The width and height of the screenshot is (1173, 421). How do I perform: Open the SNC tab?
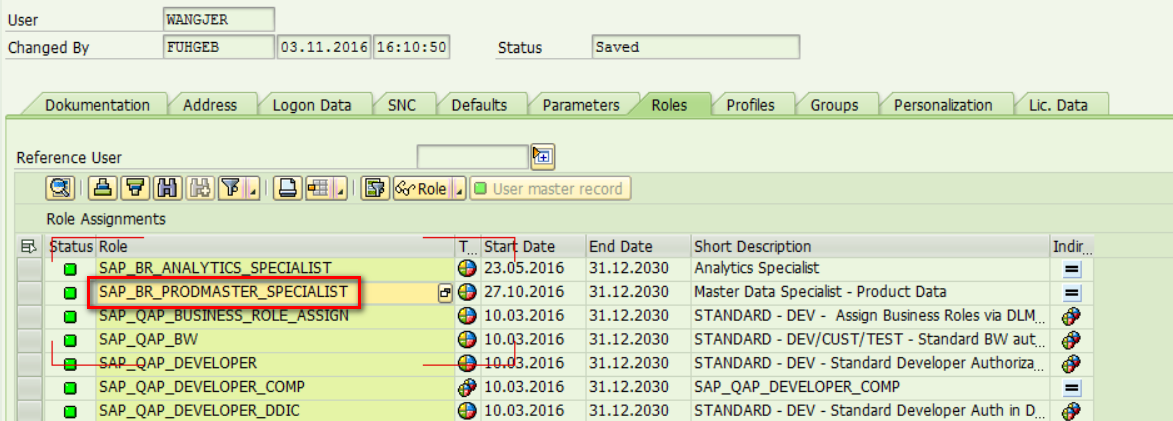(x=402, y=105)
